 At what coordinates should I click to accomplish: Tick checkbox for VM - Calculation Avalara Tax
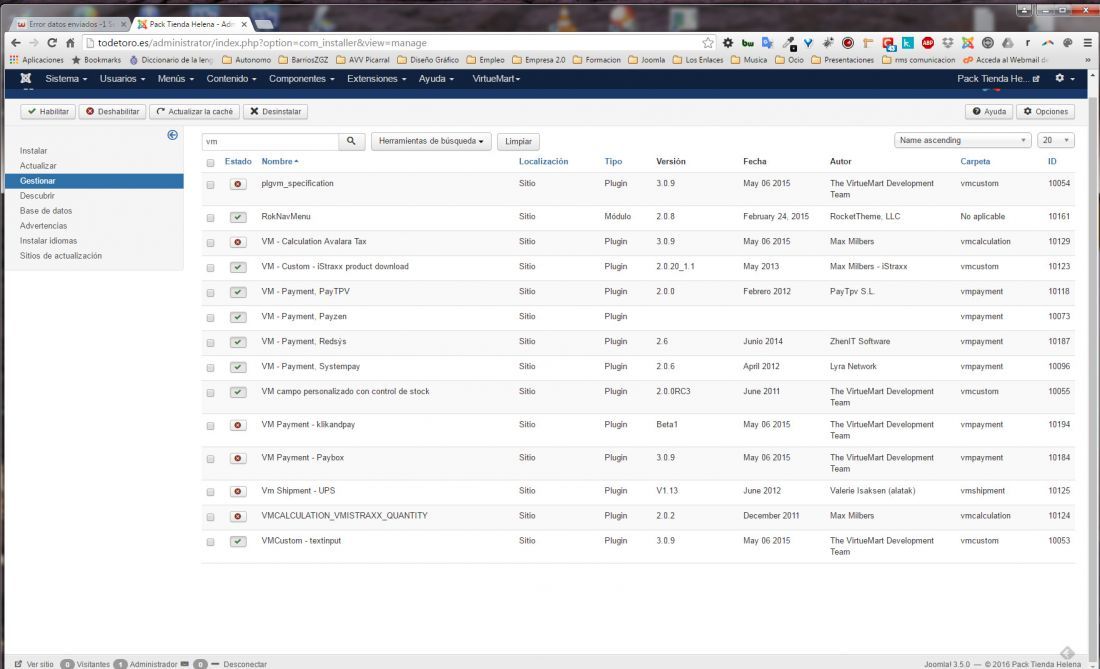coord(210,243)
